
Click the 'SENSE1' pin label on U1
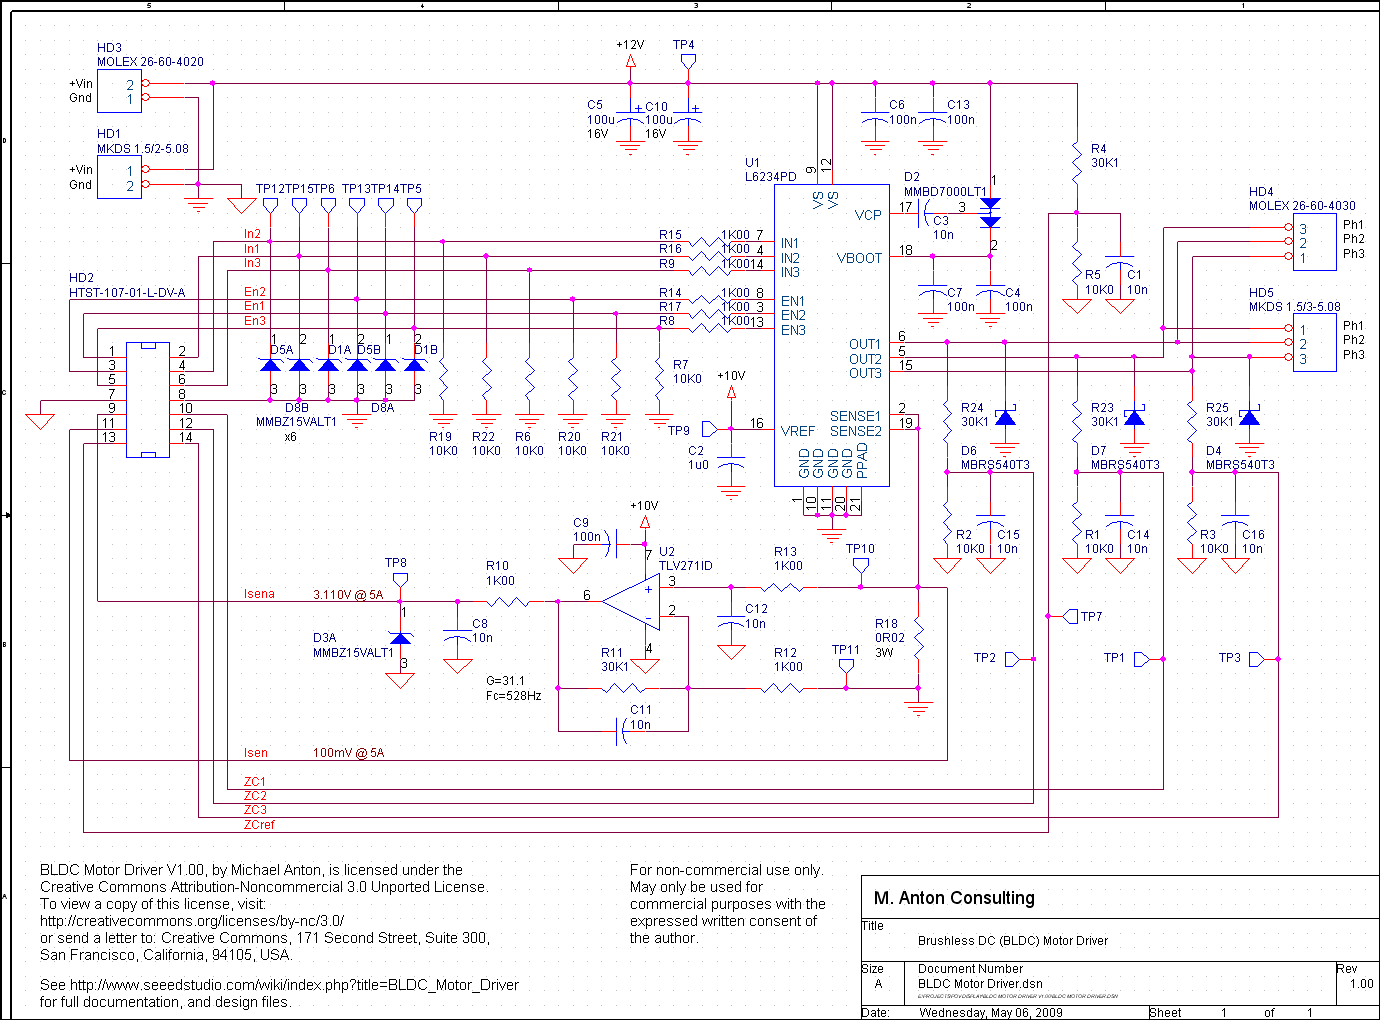coord(855,416)
